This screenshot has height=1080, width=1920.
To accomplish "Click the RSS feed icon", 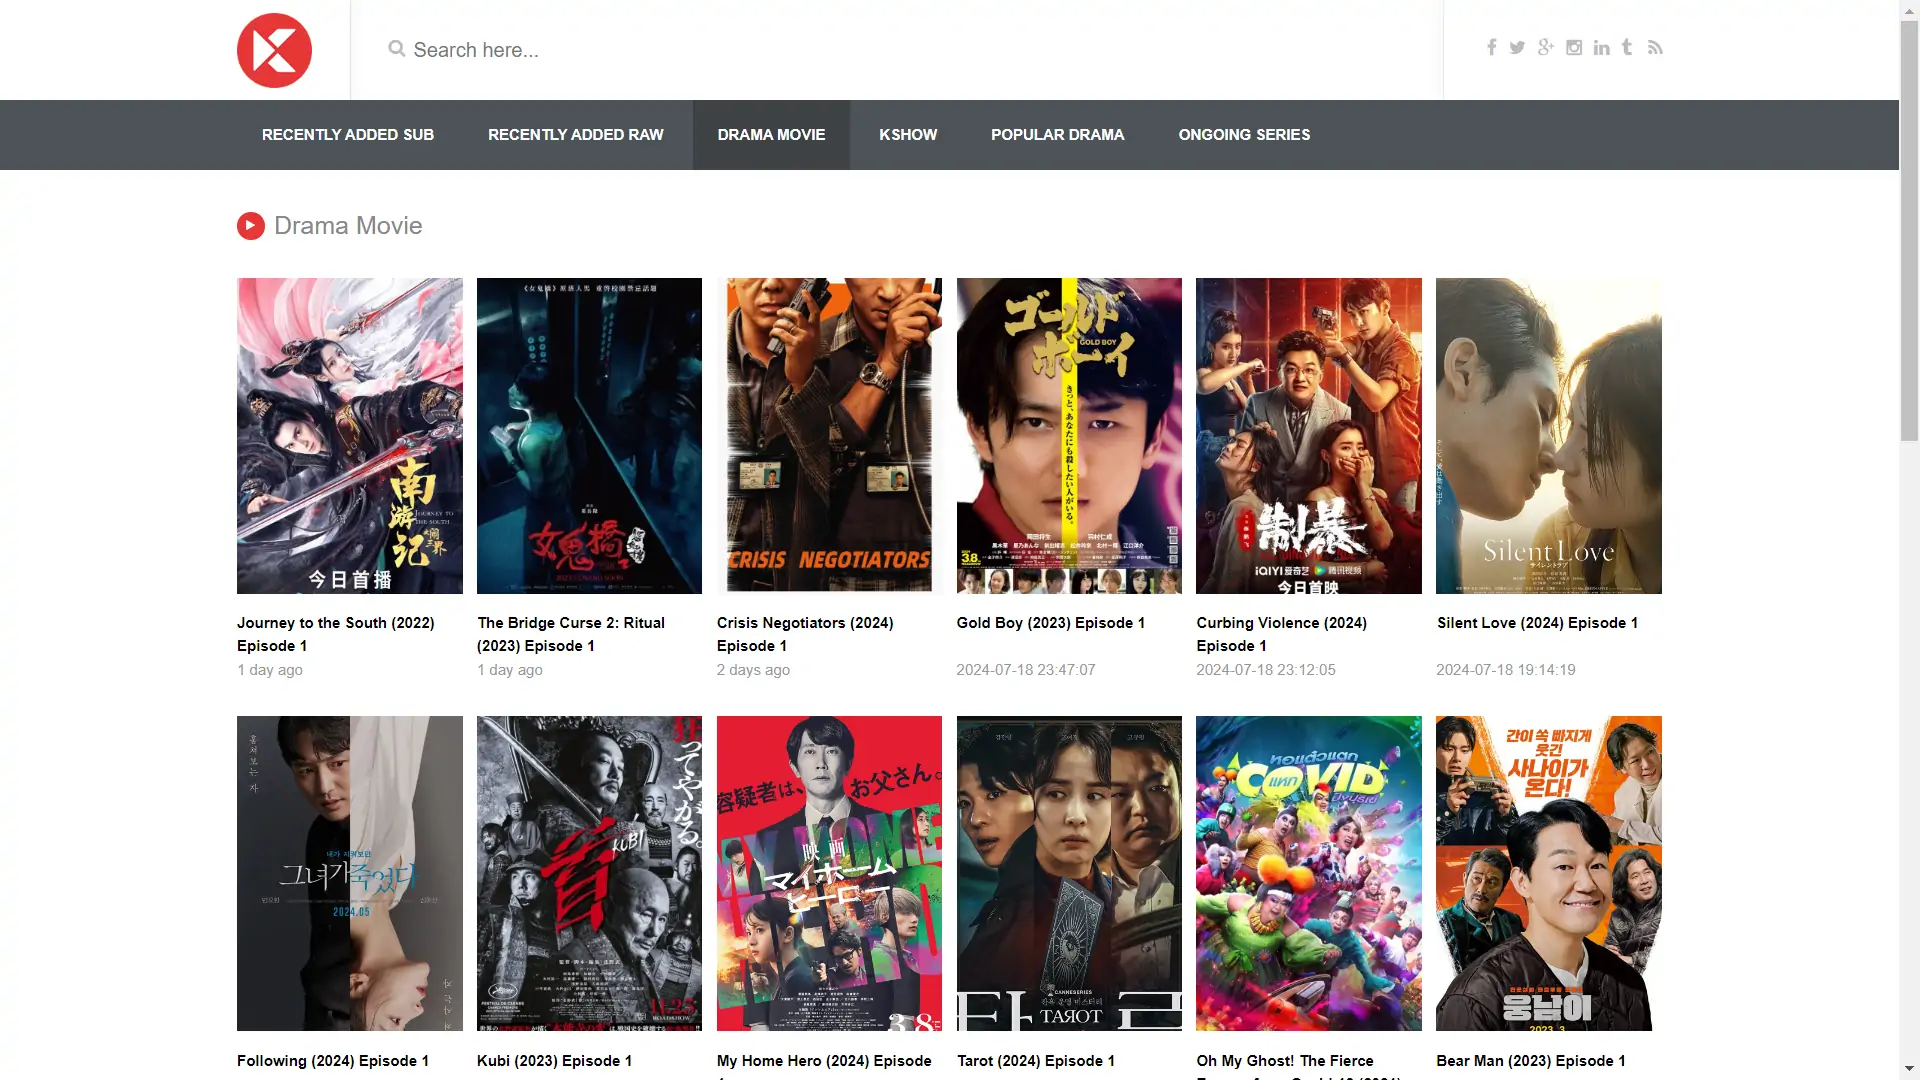I will [x=1655, y=47].
